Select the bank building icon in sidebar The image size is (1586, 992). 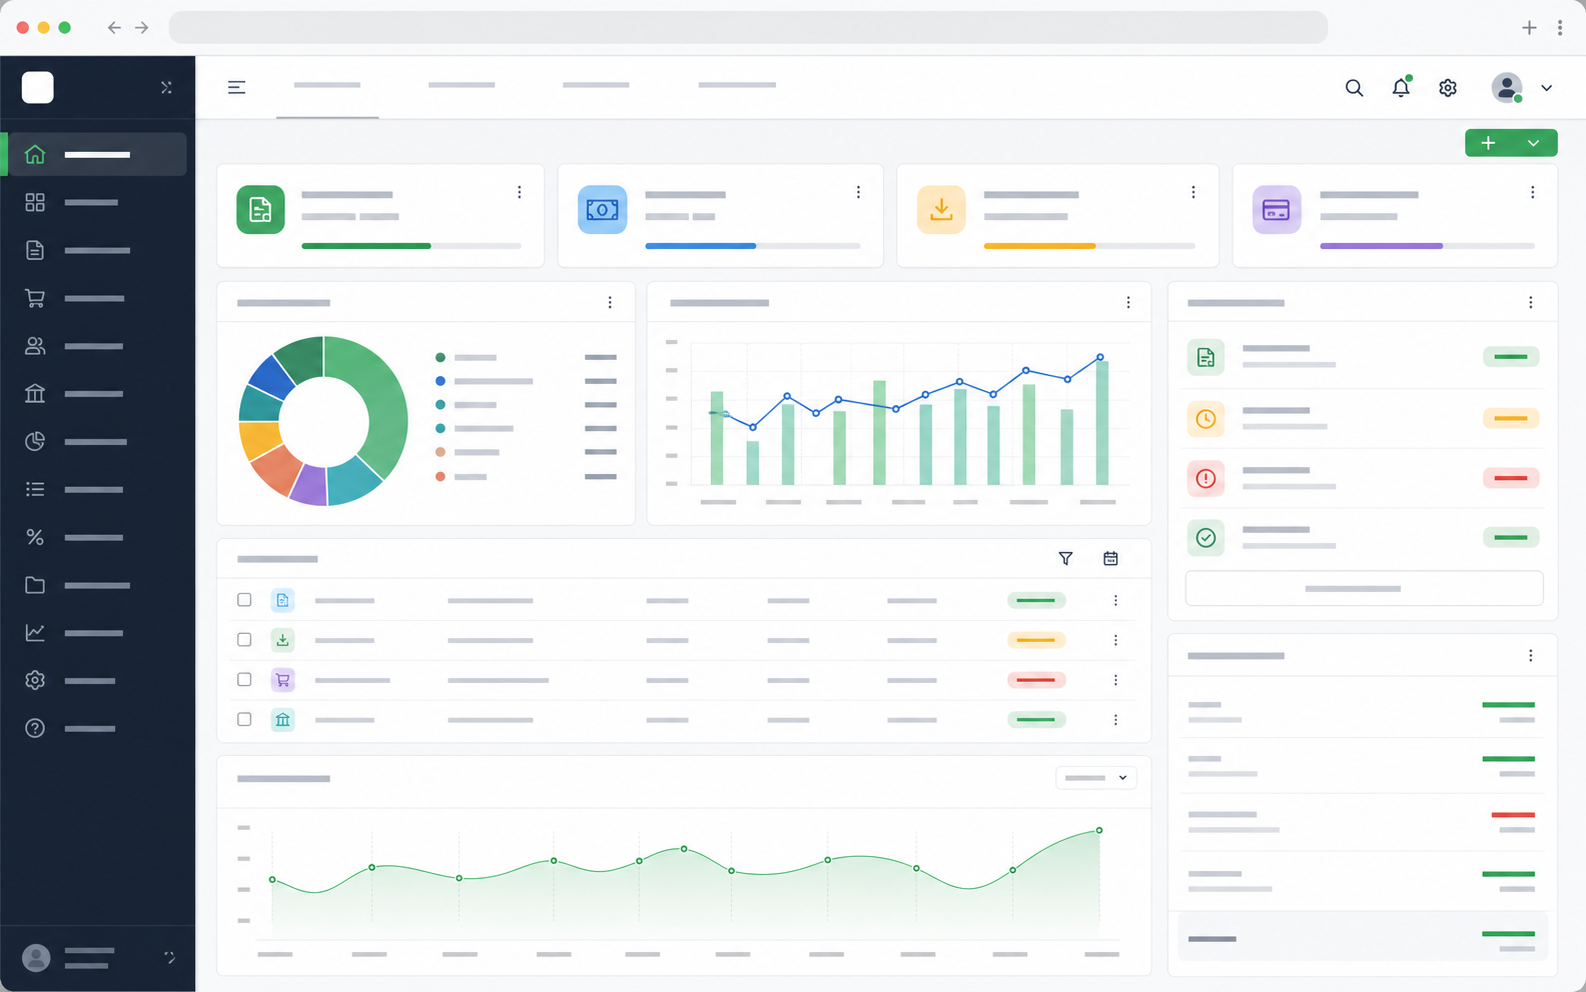click(35, 393)
